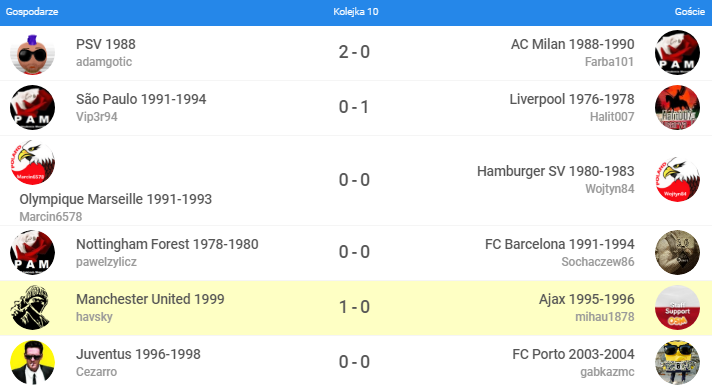
Task: Click adamgotic's mohawk sunglasses avatar
Action: tap(32, 53)
